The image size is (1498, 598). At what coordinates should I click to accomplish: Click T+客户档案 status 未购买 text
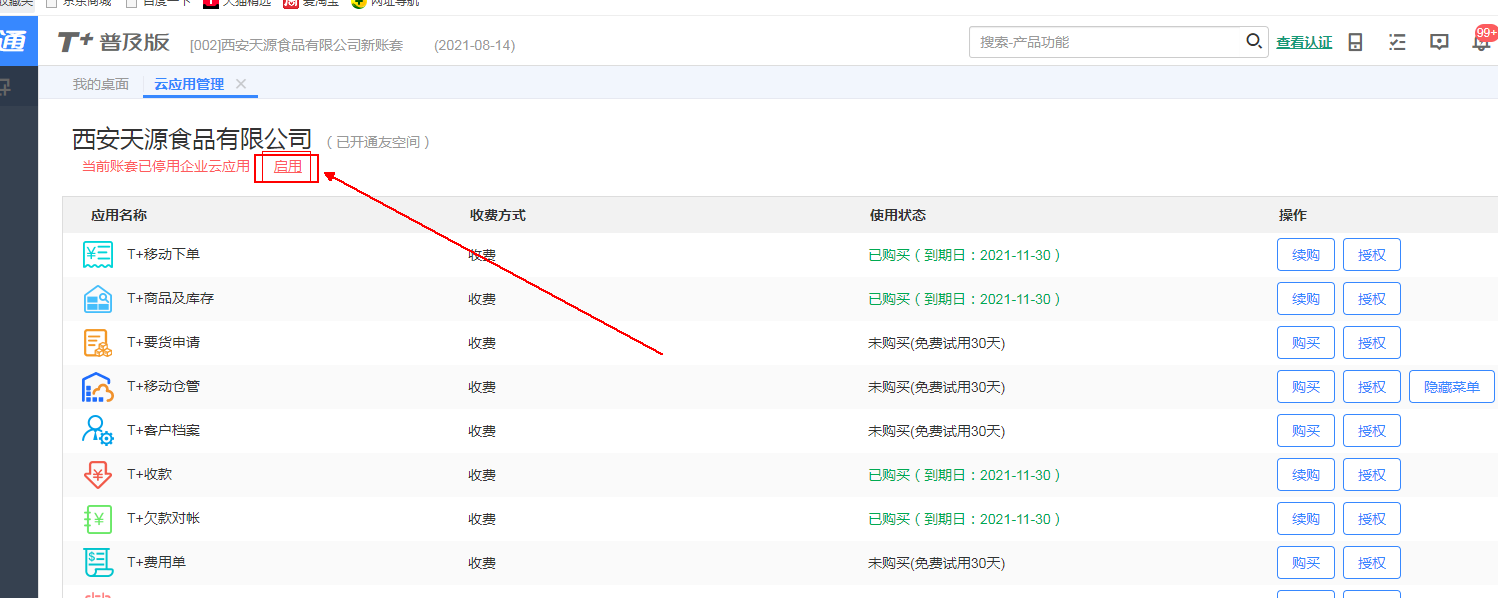[x=937, y=431]
